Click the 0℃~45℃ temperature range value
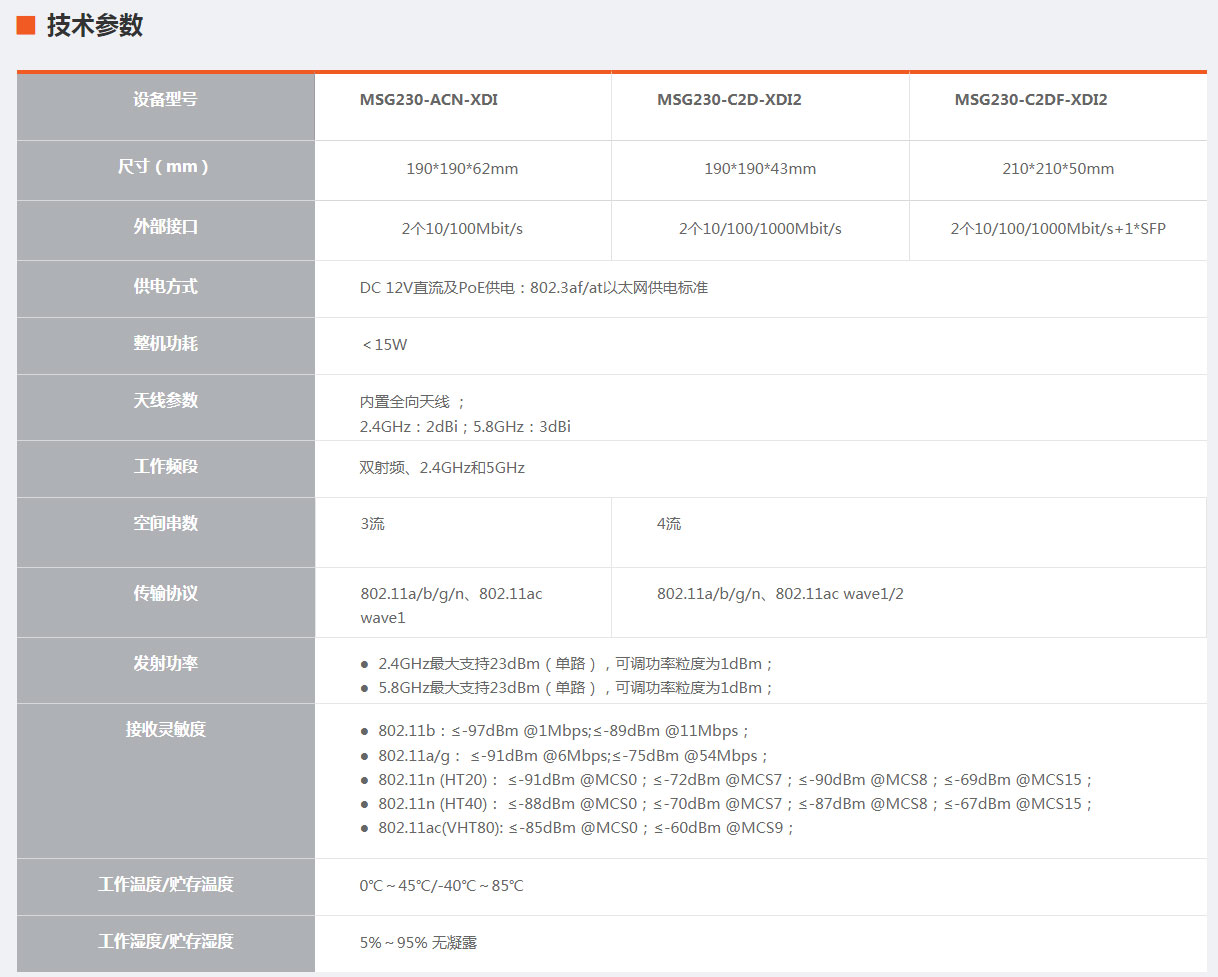 (441, 886)
